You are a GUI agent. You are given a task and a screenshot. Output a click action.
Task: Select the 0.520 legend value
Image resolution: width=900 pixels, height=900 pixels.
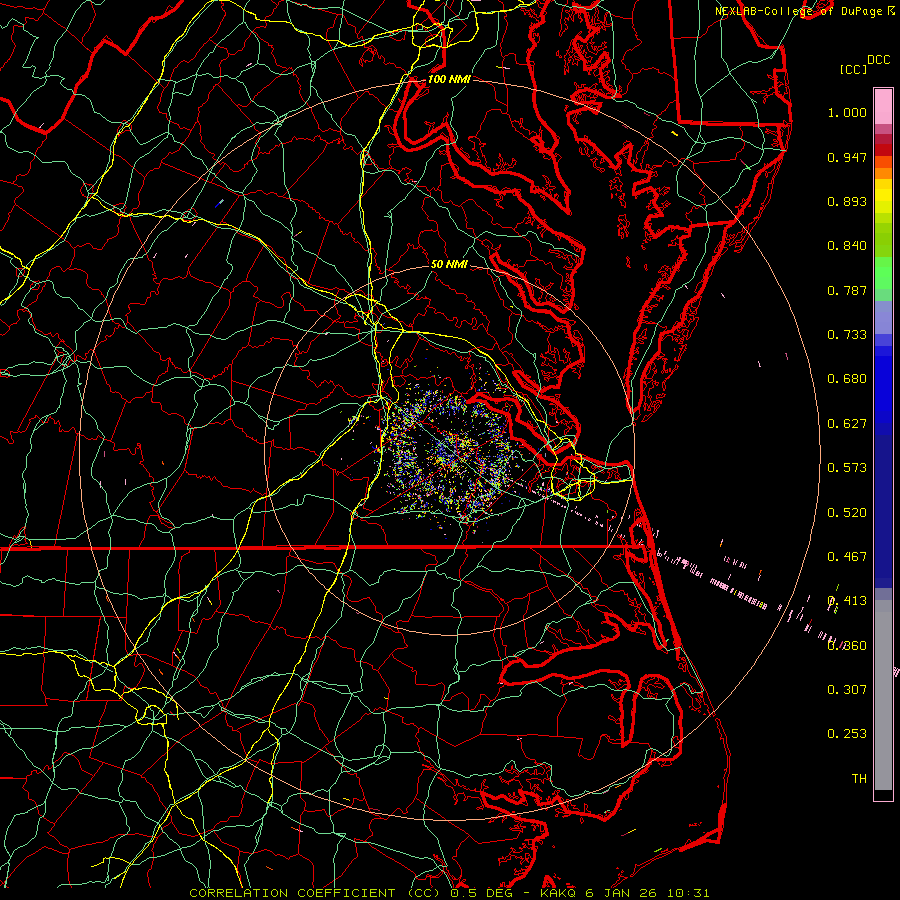point(847,513)
